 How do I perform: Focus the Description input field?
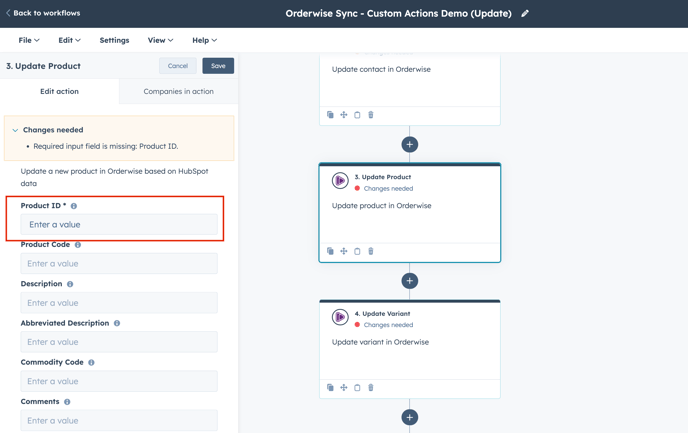[x=119, y=303]
